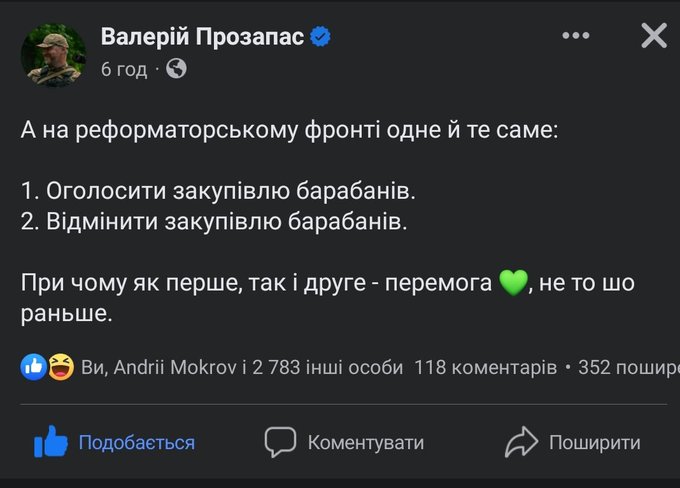Open the '118 коментарів' comments list

click(485, 367)
